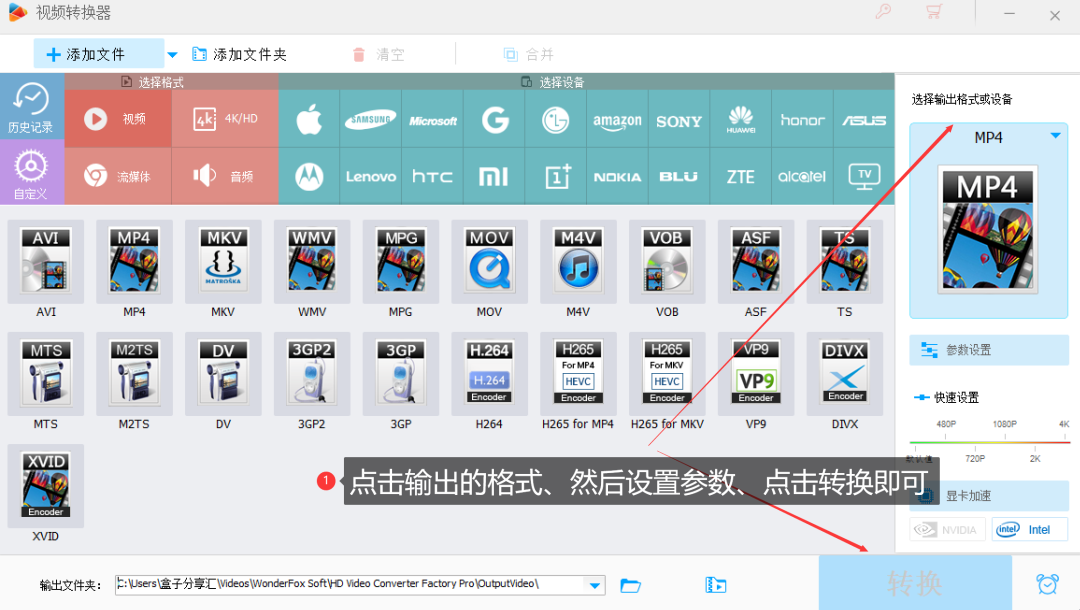This screenshot has height=610, width=1080.
Task: Expand the MP4 output format dropdown
Action: point(1055,136)
